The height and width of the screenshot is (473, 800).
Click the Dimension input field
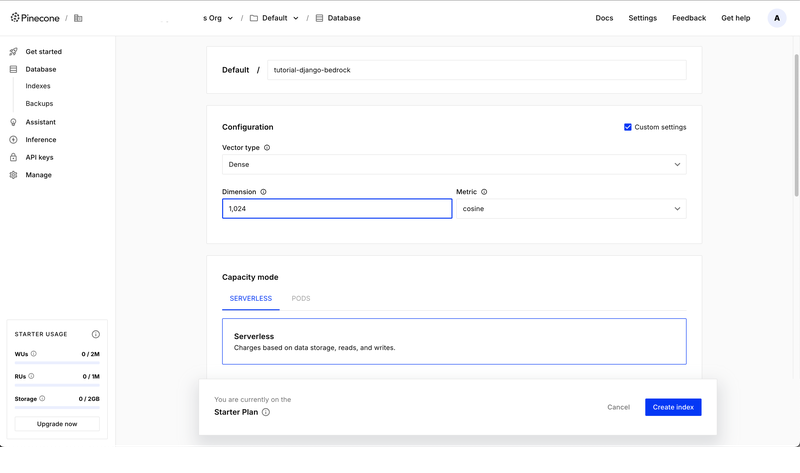337,209
